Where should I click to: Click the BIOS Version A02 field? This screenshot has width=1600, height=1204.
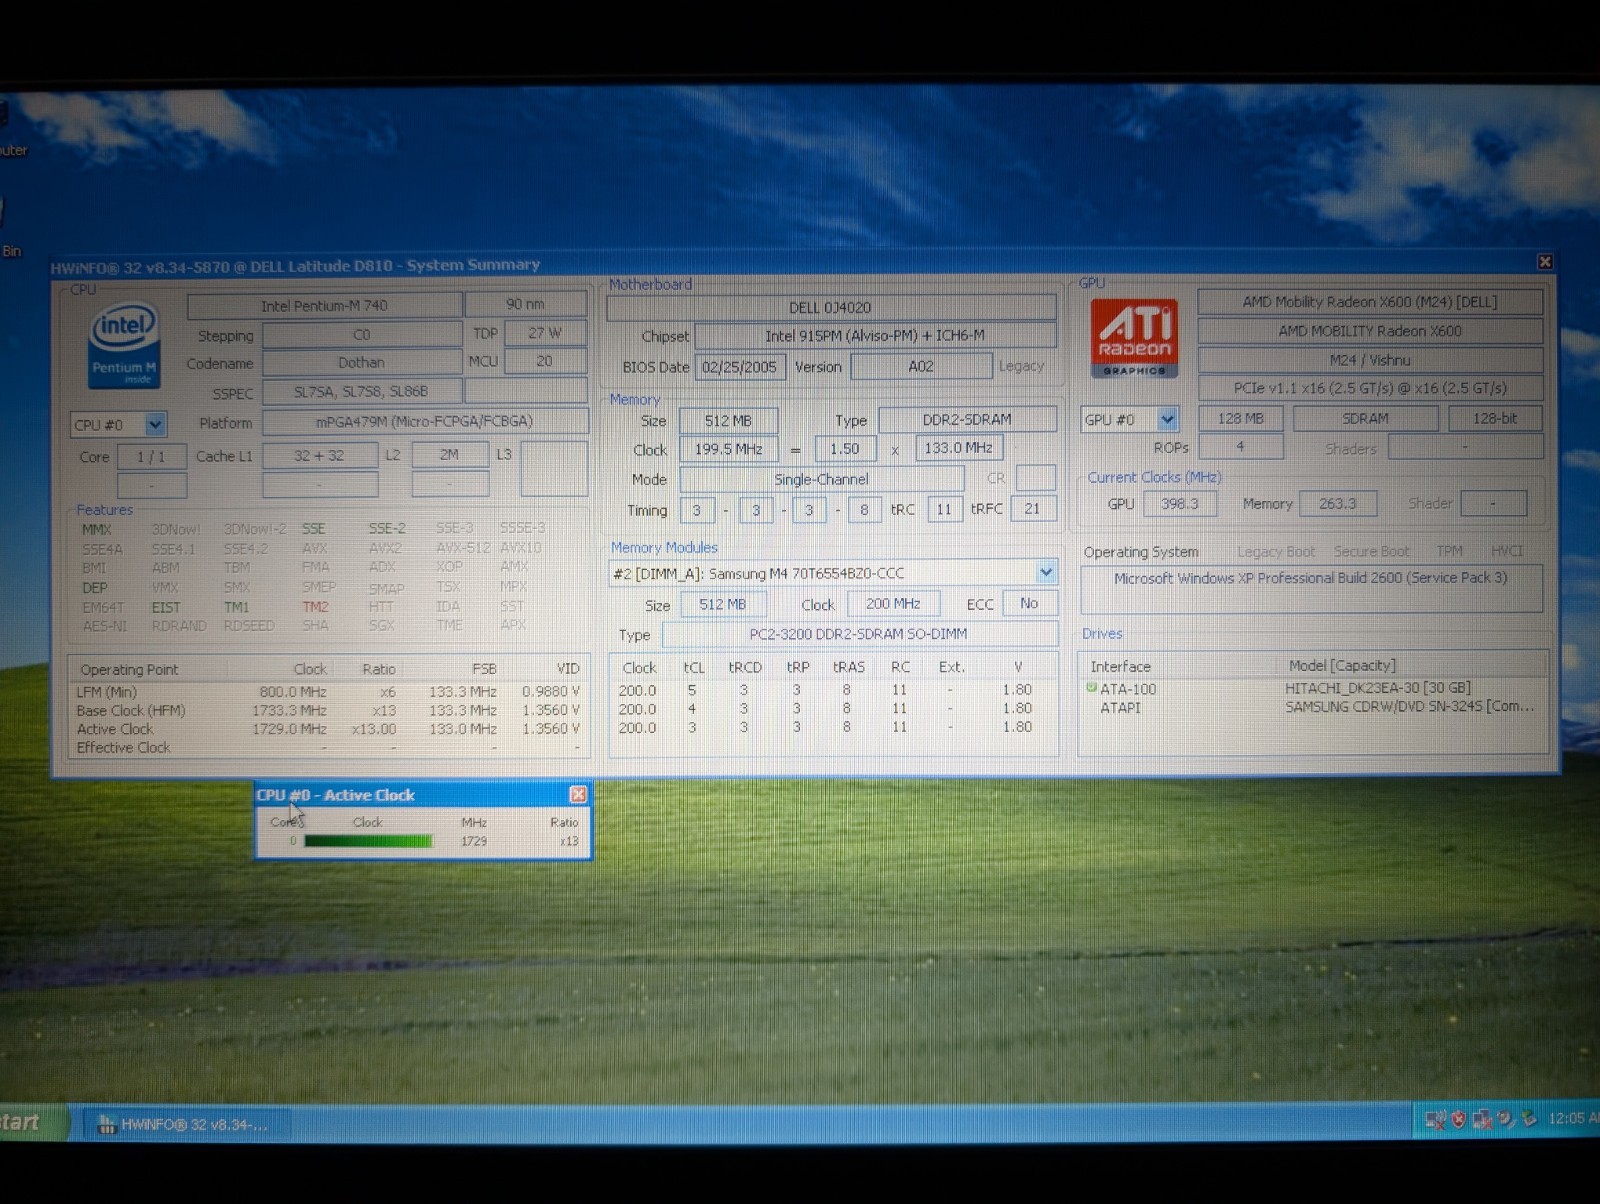[921, 366]
